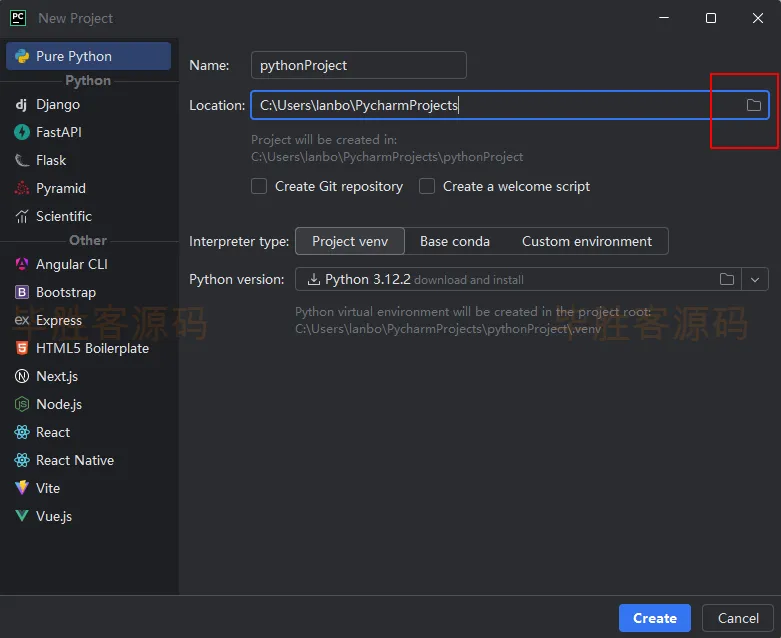
Task: Select the HTML5 Boilerplate icon
Action: 21,348
